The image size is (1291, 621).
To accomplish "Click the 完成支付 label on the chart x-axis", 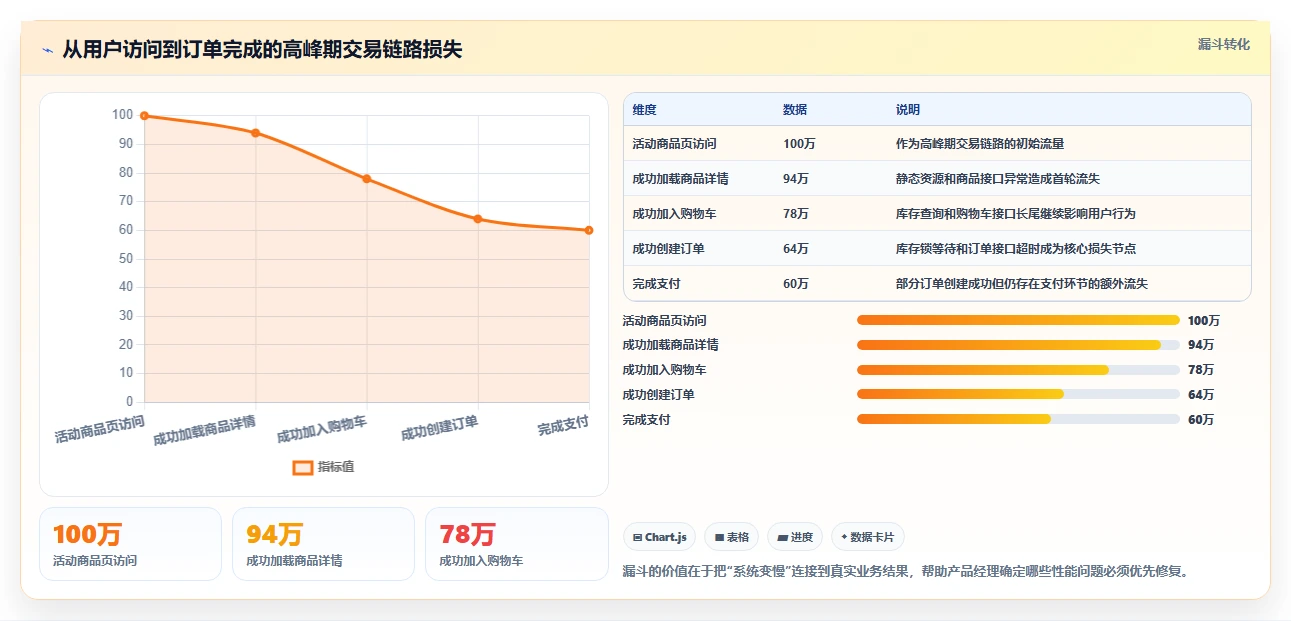I will click(x=563, y=426).
